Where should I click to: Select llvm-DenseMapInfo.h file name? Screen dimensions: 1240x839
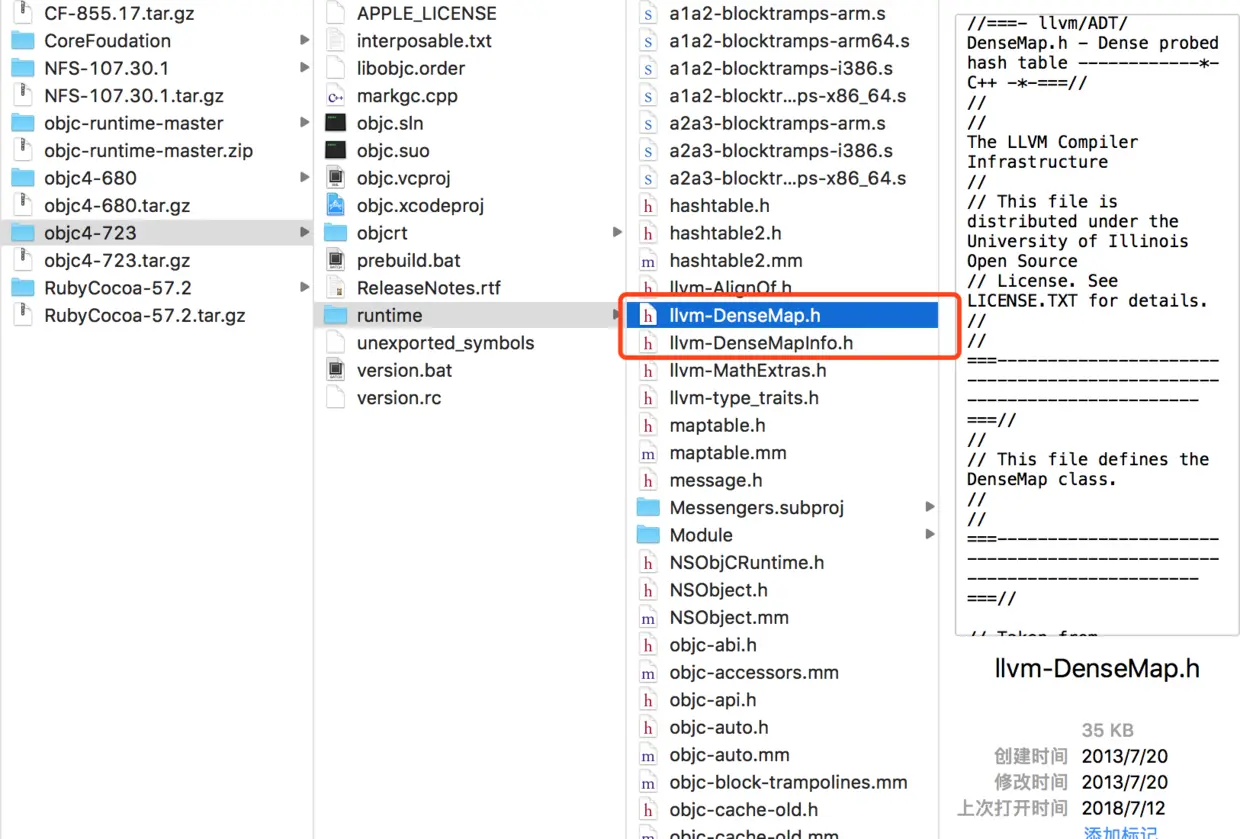coord(761,343)
